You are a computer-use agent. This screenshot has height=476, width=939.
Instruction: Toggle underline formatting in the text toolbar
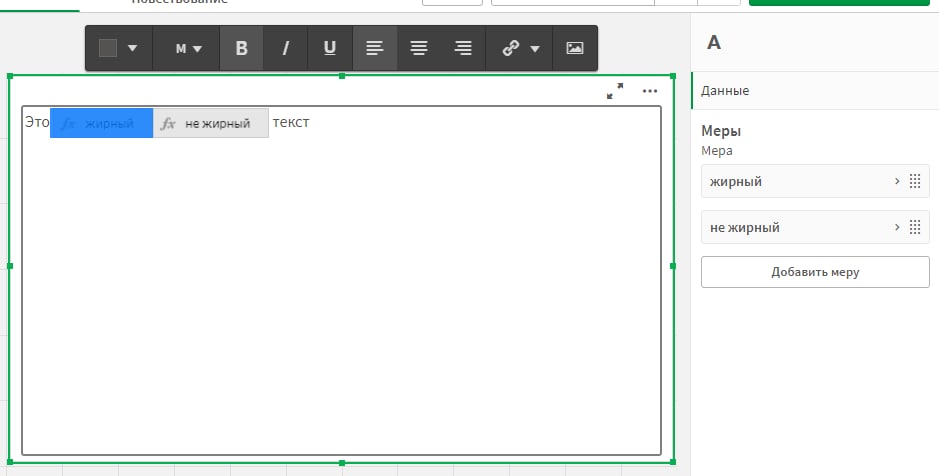(x=329, y=48)
